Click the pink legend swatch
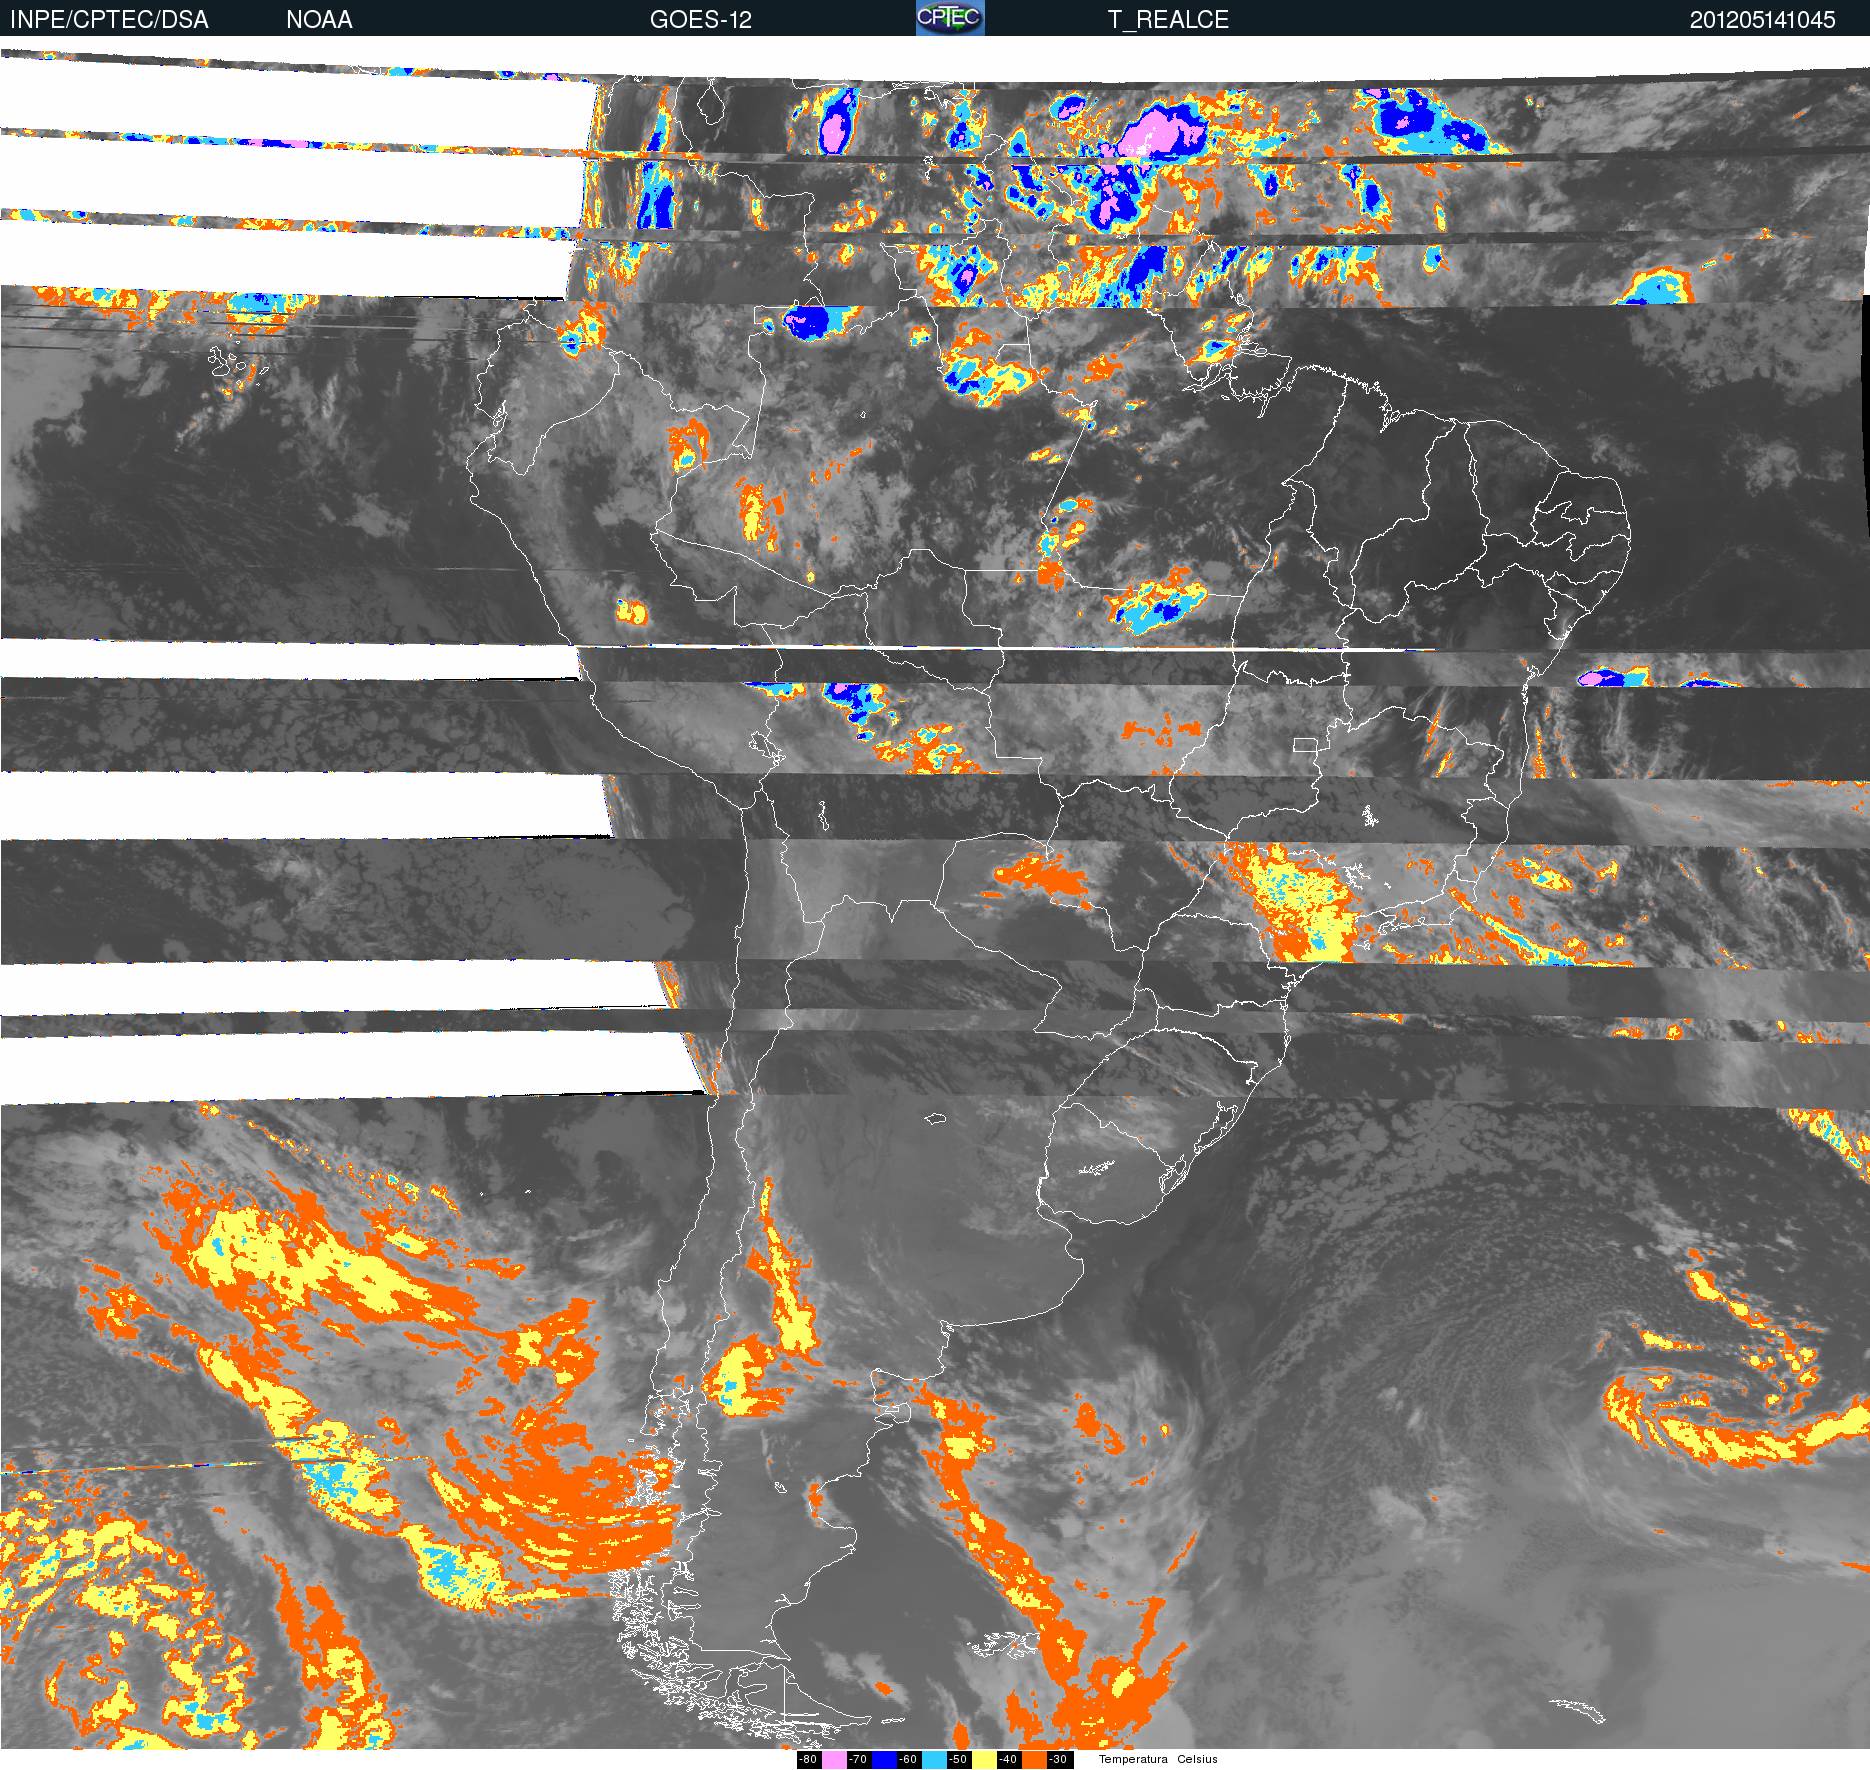 coord(834,1760)
